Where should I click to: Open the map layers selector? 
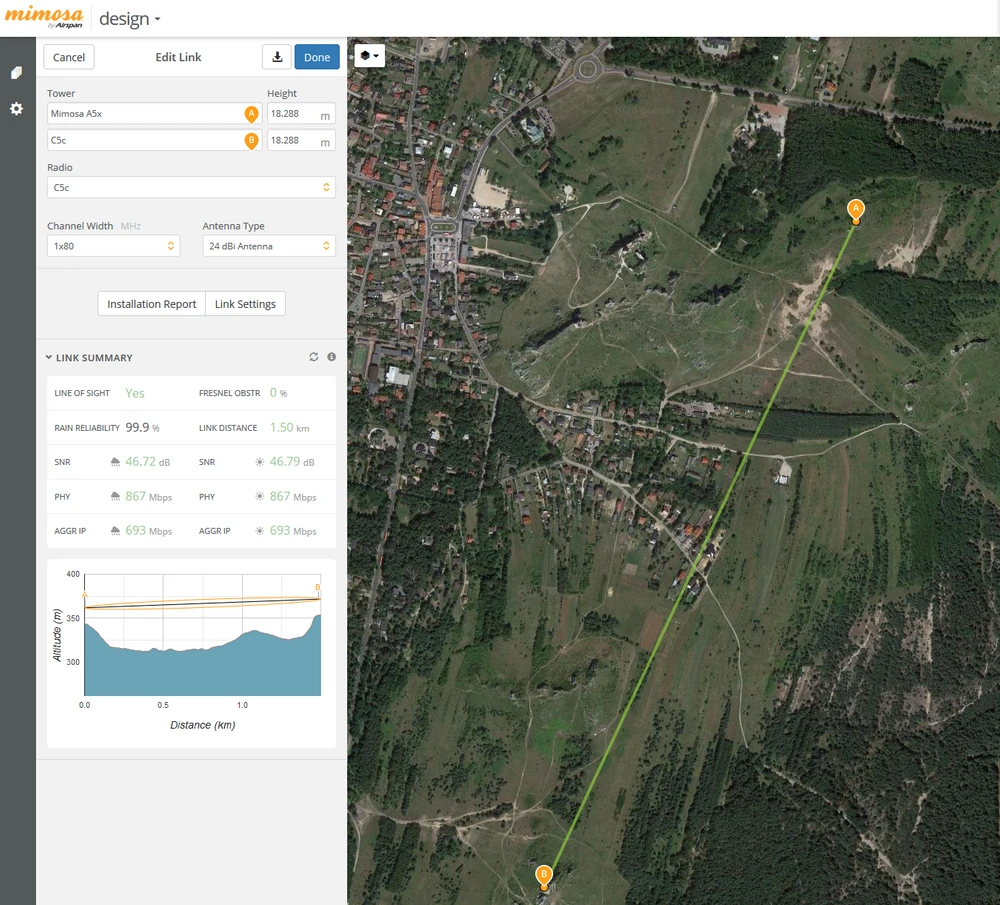tap(369, 57)
